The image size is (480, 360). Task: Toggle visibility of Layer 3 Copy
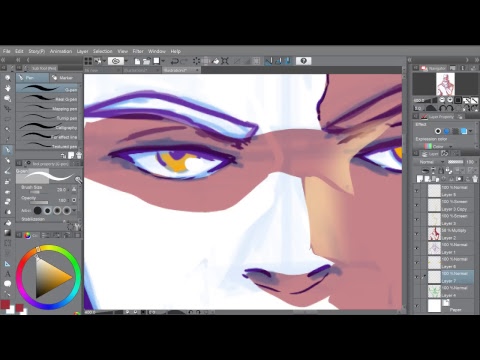(417, 205)
